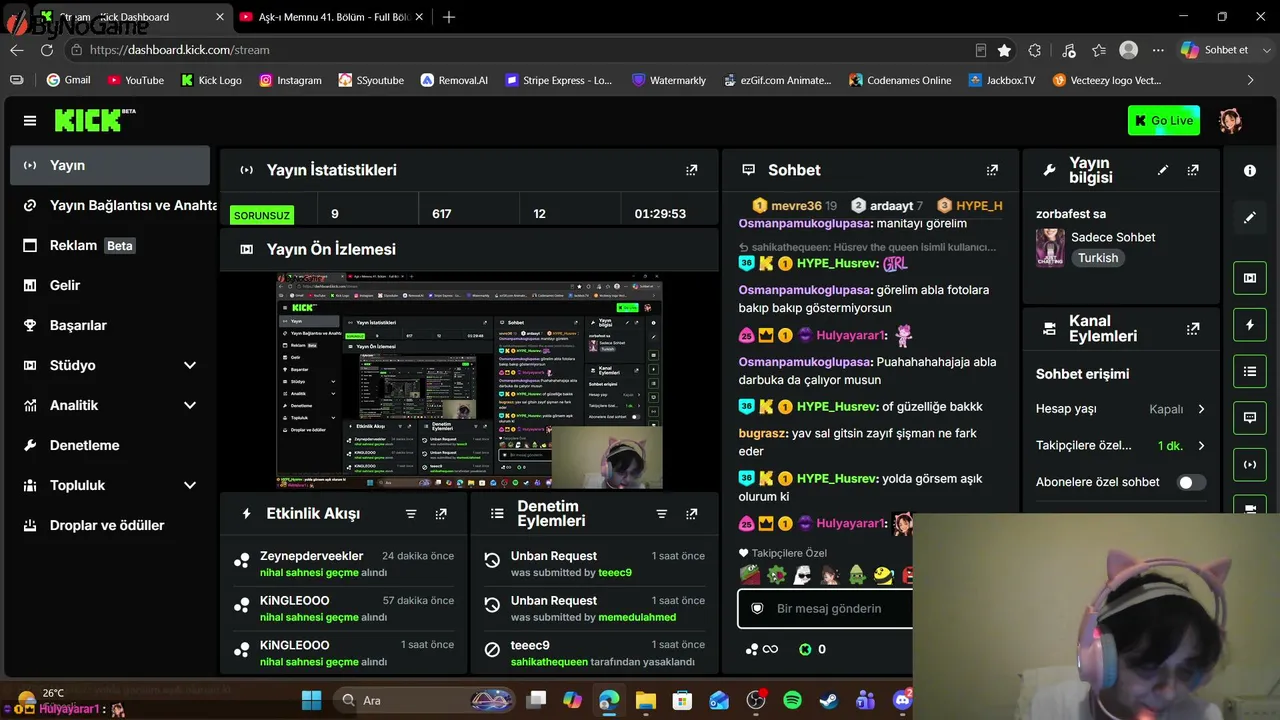Open the Hesap yaşı setting chevron
The width and height of the screenshot is (1280, 720).
[x=1201, y=409]
